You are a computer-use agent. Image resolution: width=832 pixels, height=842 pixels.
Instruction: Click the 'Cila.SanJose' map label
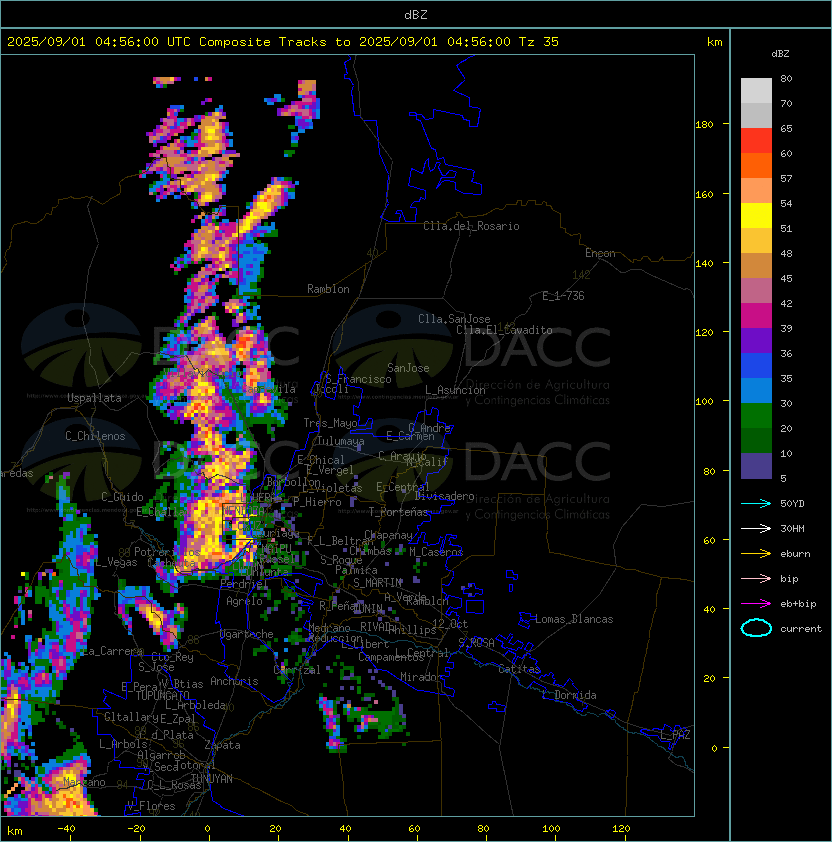click(454, 319)
